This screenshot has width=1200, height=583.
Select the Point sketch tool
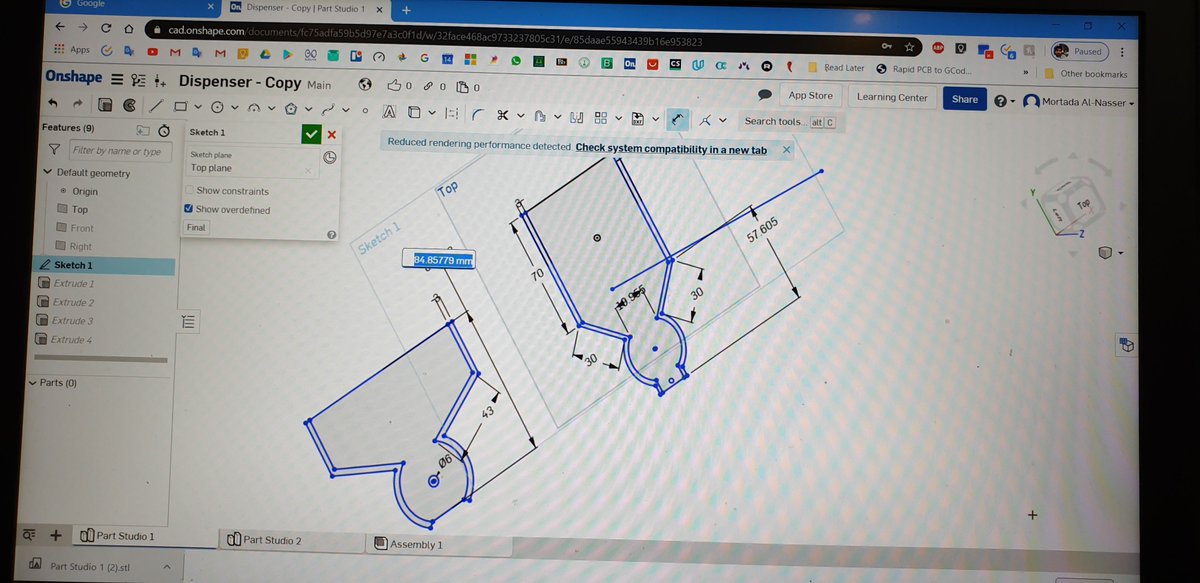365,110
